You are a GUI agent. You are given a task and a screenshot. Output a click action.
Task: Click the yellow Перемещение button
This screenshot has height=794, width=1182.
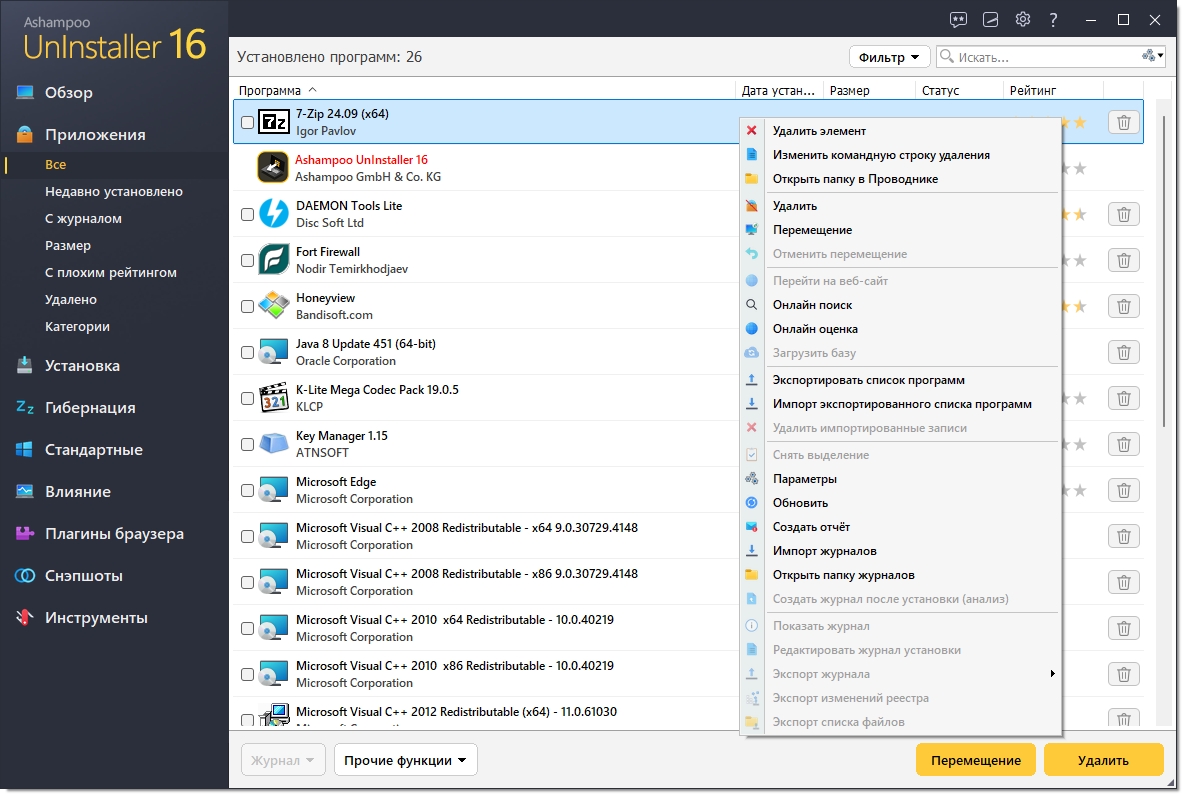[x=975, y=760]
